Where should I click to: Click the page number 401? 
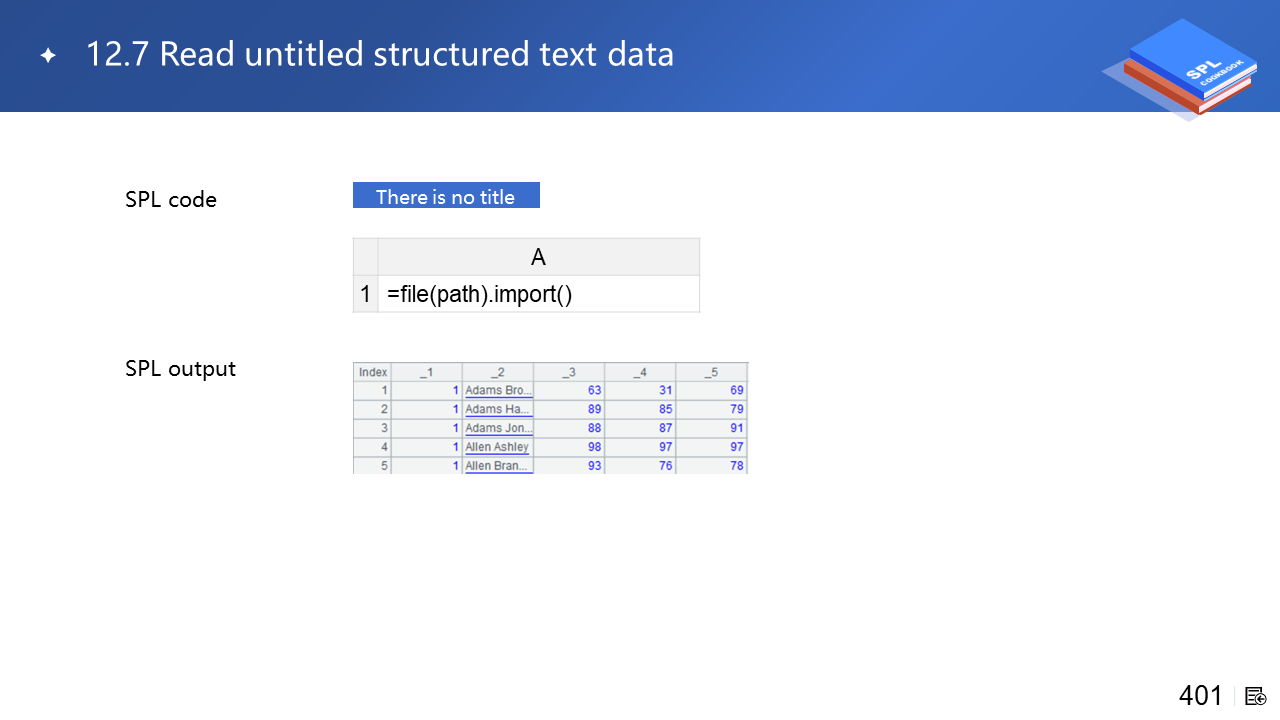[1200, 695]
